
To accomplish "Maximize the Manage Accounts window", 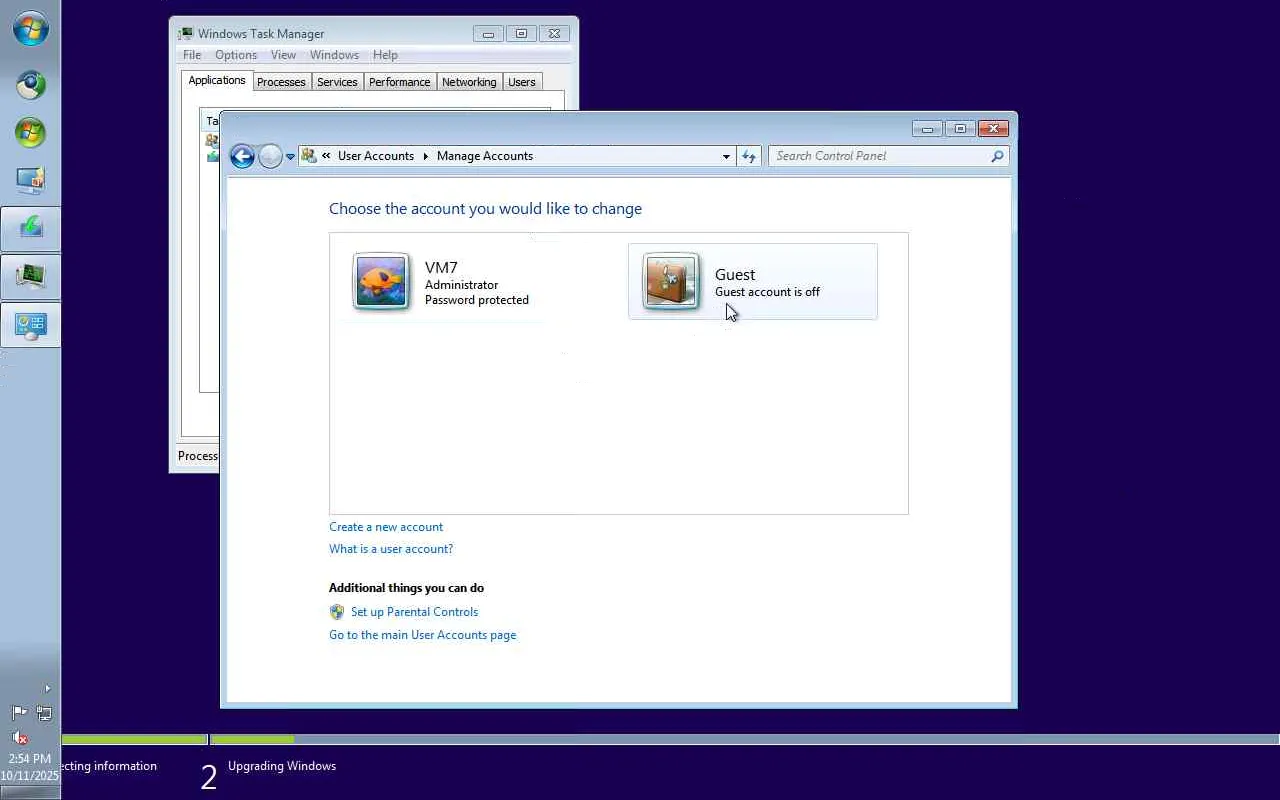I will click(x=960, y=129).
